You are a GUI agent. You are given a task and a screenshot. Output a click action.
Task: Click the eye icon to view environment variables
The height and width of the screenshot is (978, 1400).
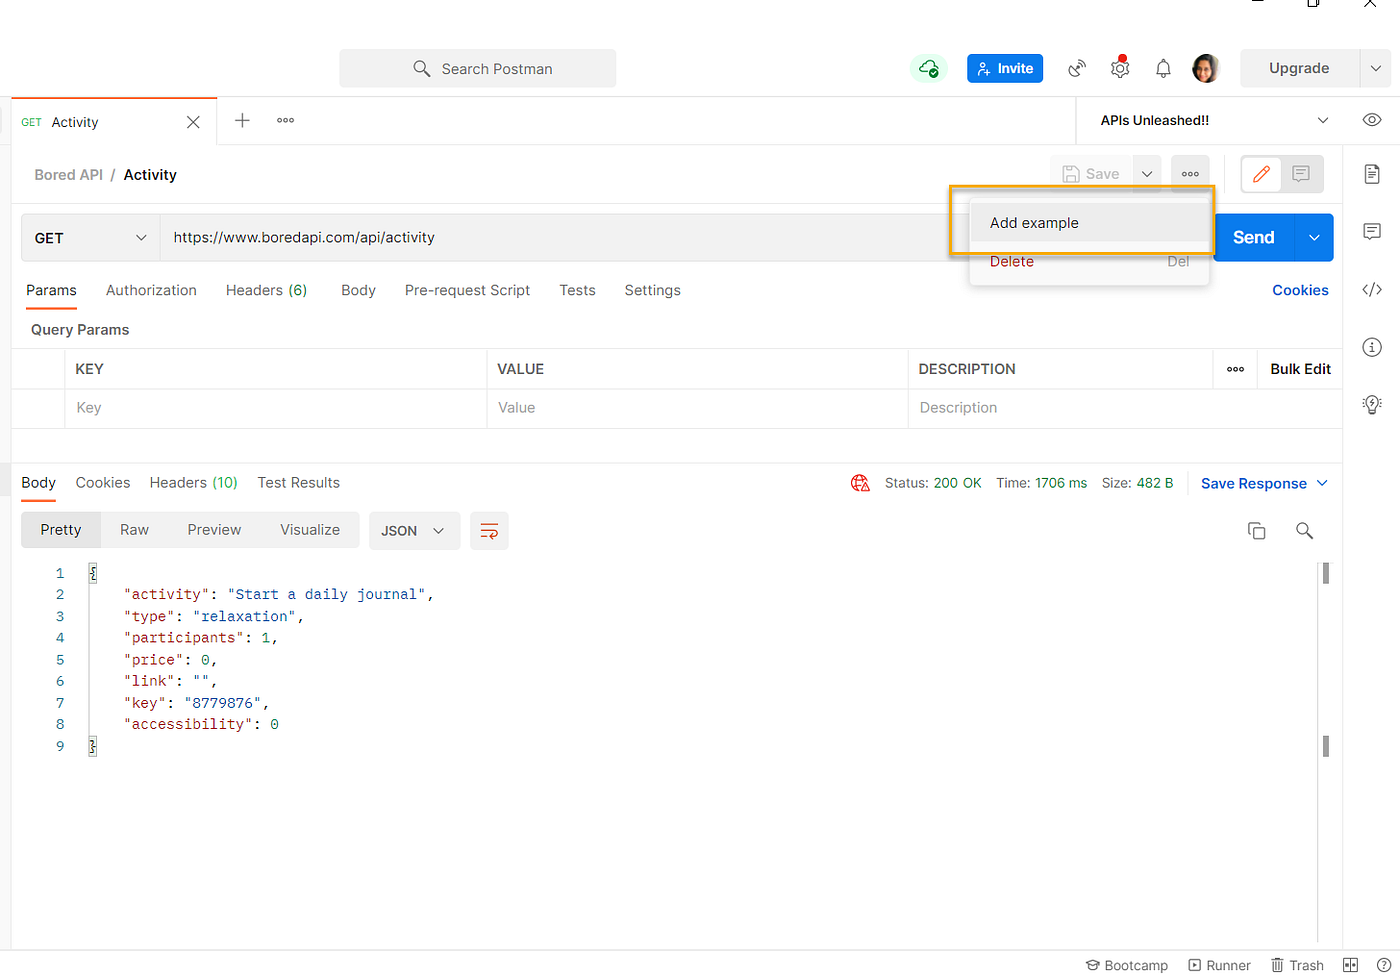1371,119
